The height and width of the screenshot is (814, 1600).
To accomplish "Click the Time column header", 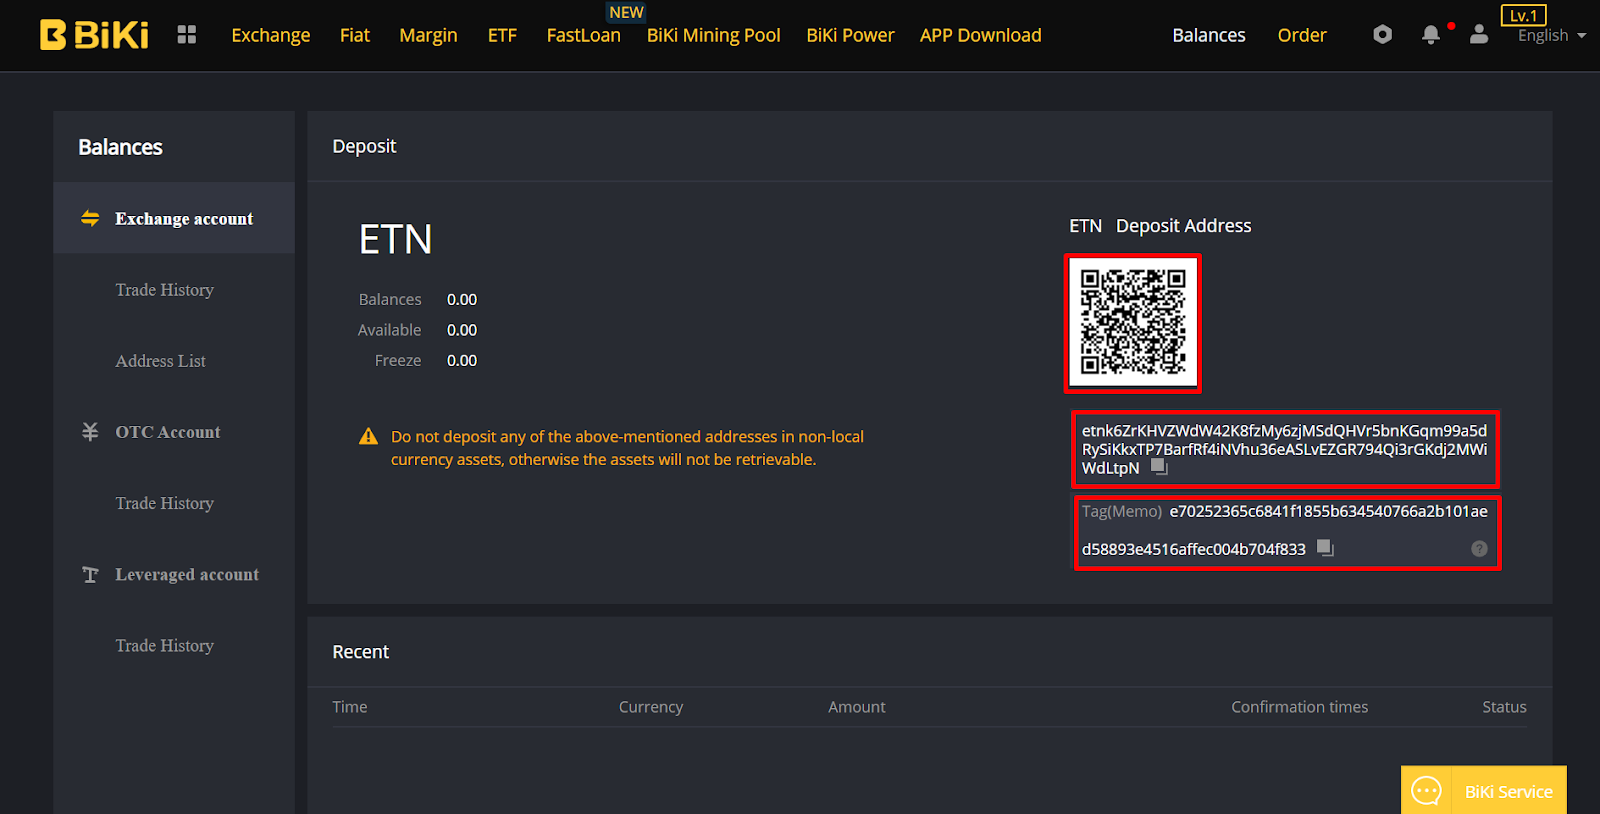I will (350, 707).
